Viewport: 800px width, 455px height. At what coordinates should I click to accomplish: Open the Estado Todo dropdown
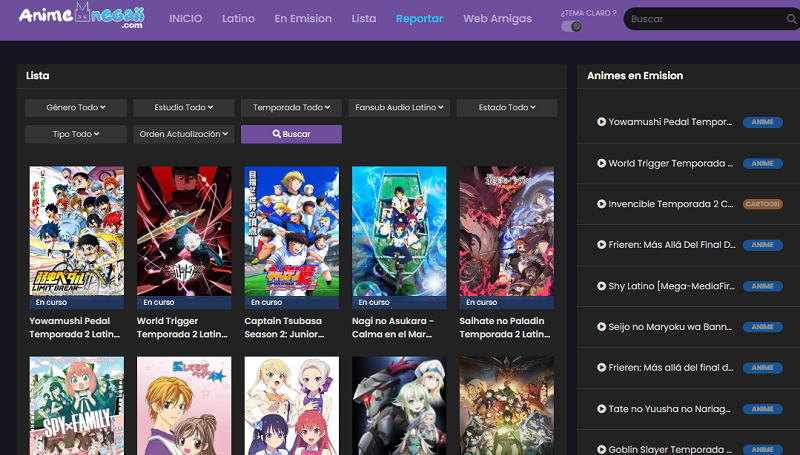pos(507,108)
